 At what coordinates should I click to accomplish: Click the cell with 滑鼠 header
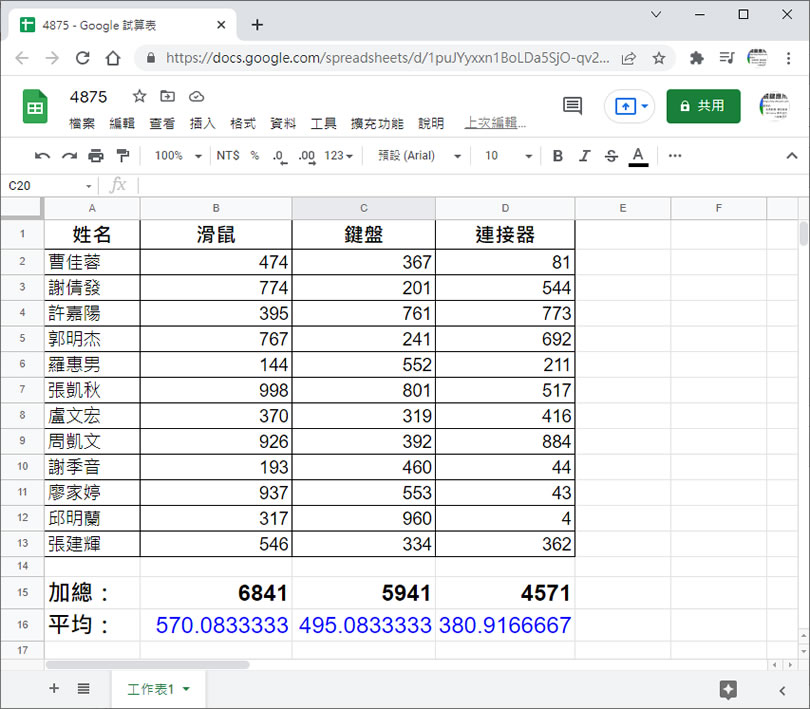(216, 235)
